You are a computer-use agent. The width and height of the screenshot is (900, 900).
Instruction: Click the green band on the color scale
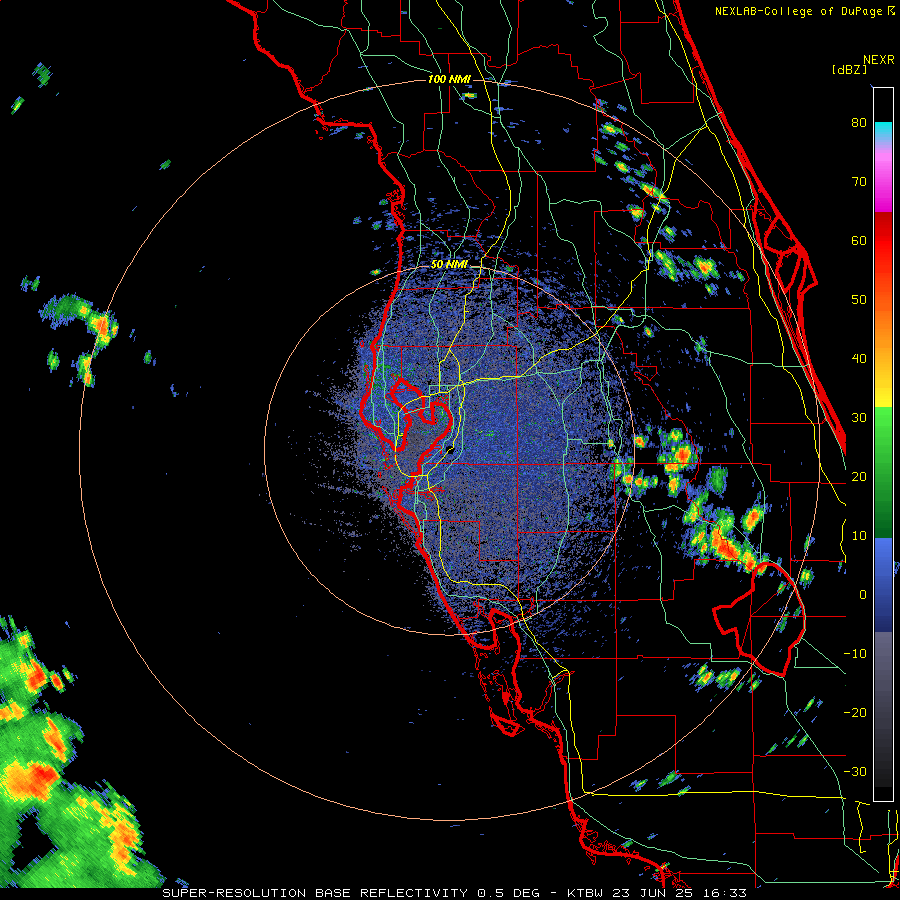pos(883,472)
